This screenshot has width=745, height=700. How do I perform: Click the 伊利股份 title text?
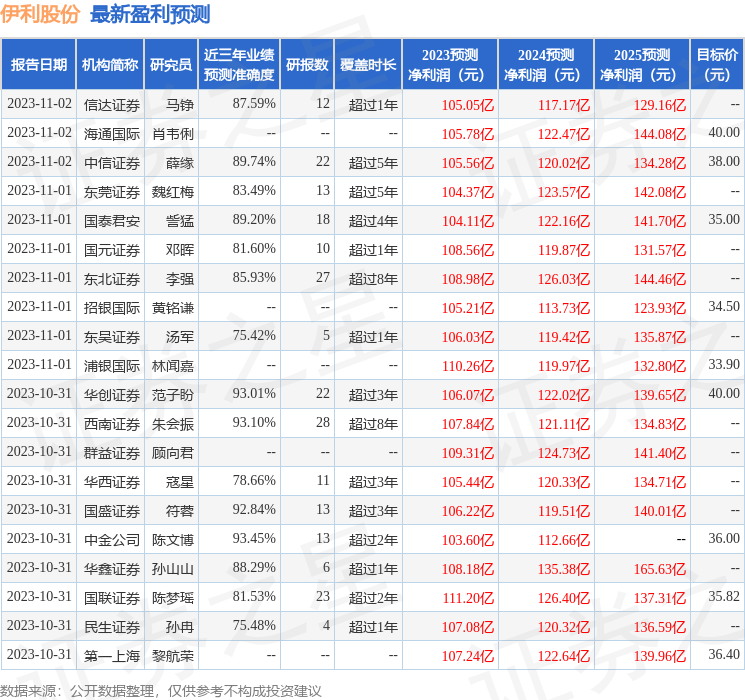pos(40,14)
